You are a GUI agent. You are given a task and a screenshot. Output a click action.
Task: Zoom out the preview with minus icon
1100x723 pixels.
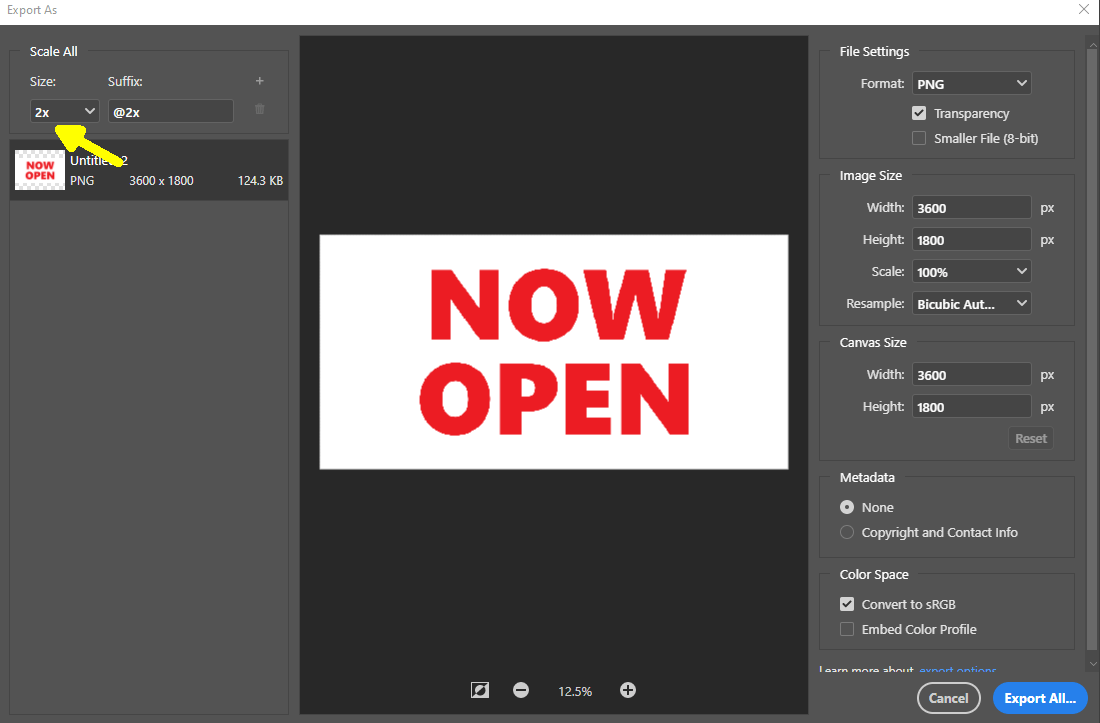click(521, 690)
